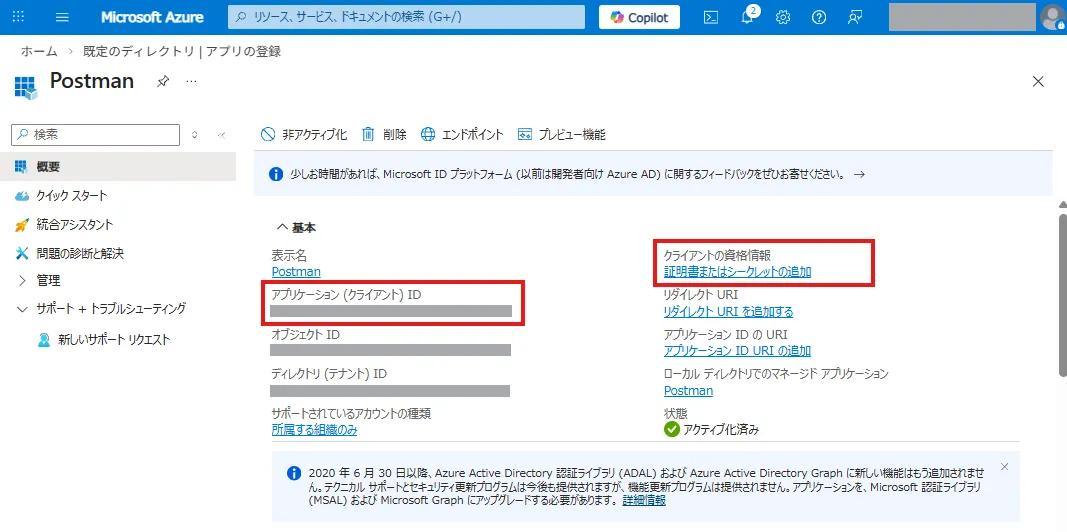This screenshot has width=1067, height=532.
Task: Open the more options ellipsis next to Postman
Action: (x=191, y=82)
